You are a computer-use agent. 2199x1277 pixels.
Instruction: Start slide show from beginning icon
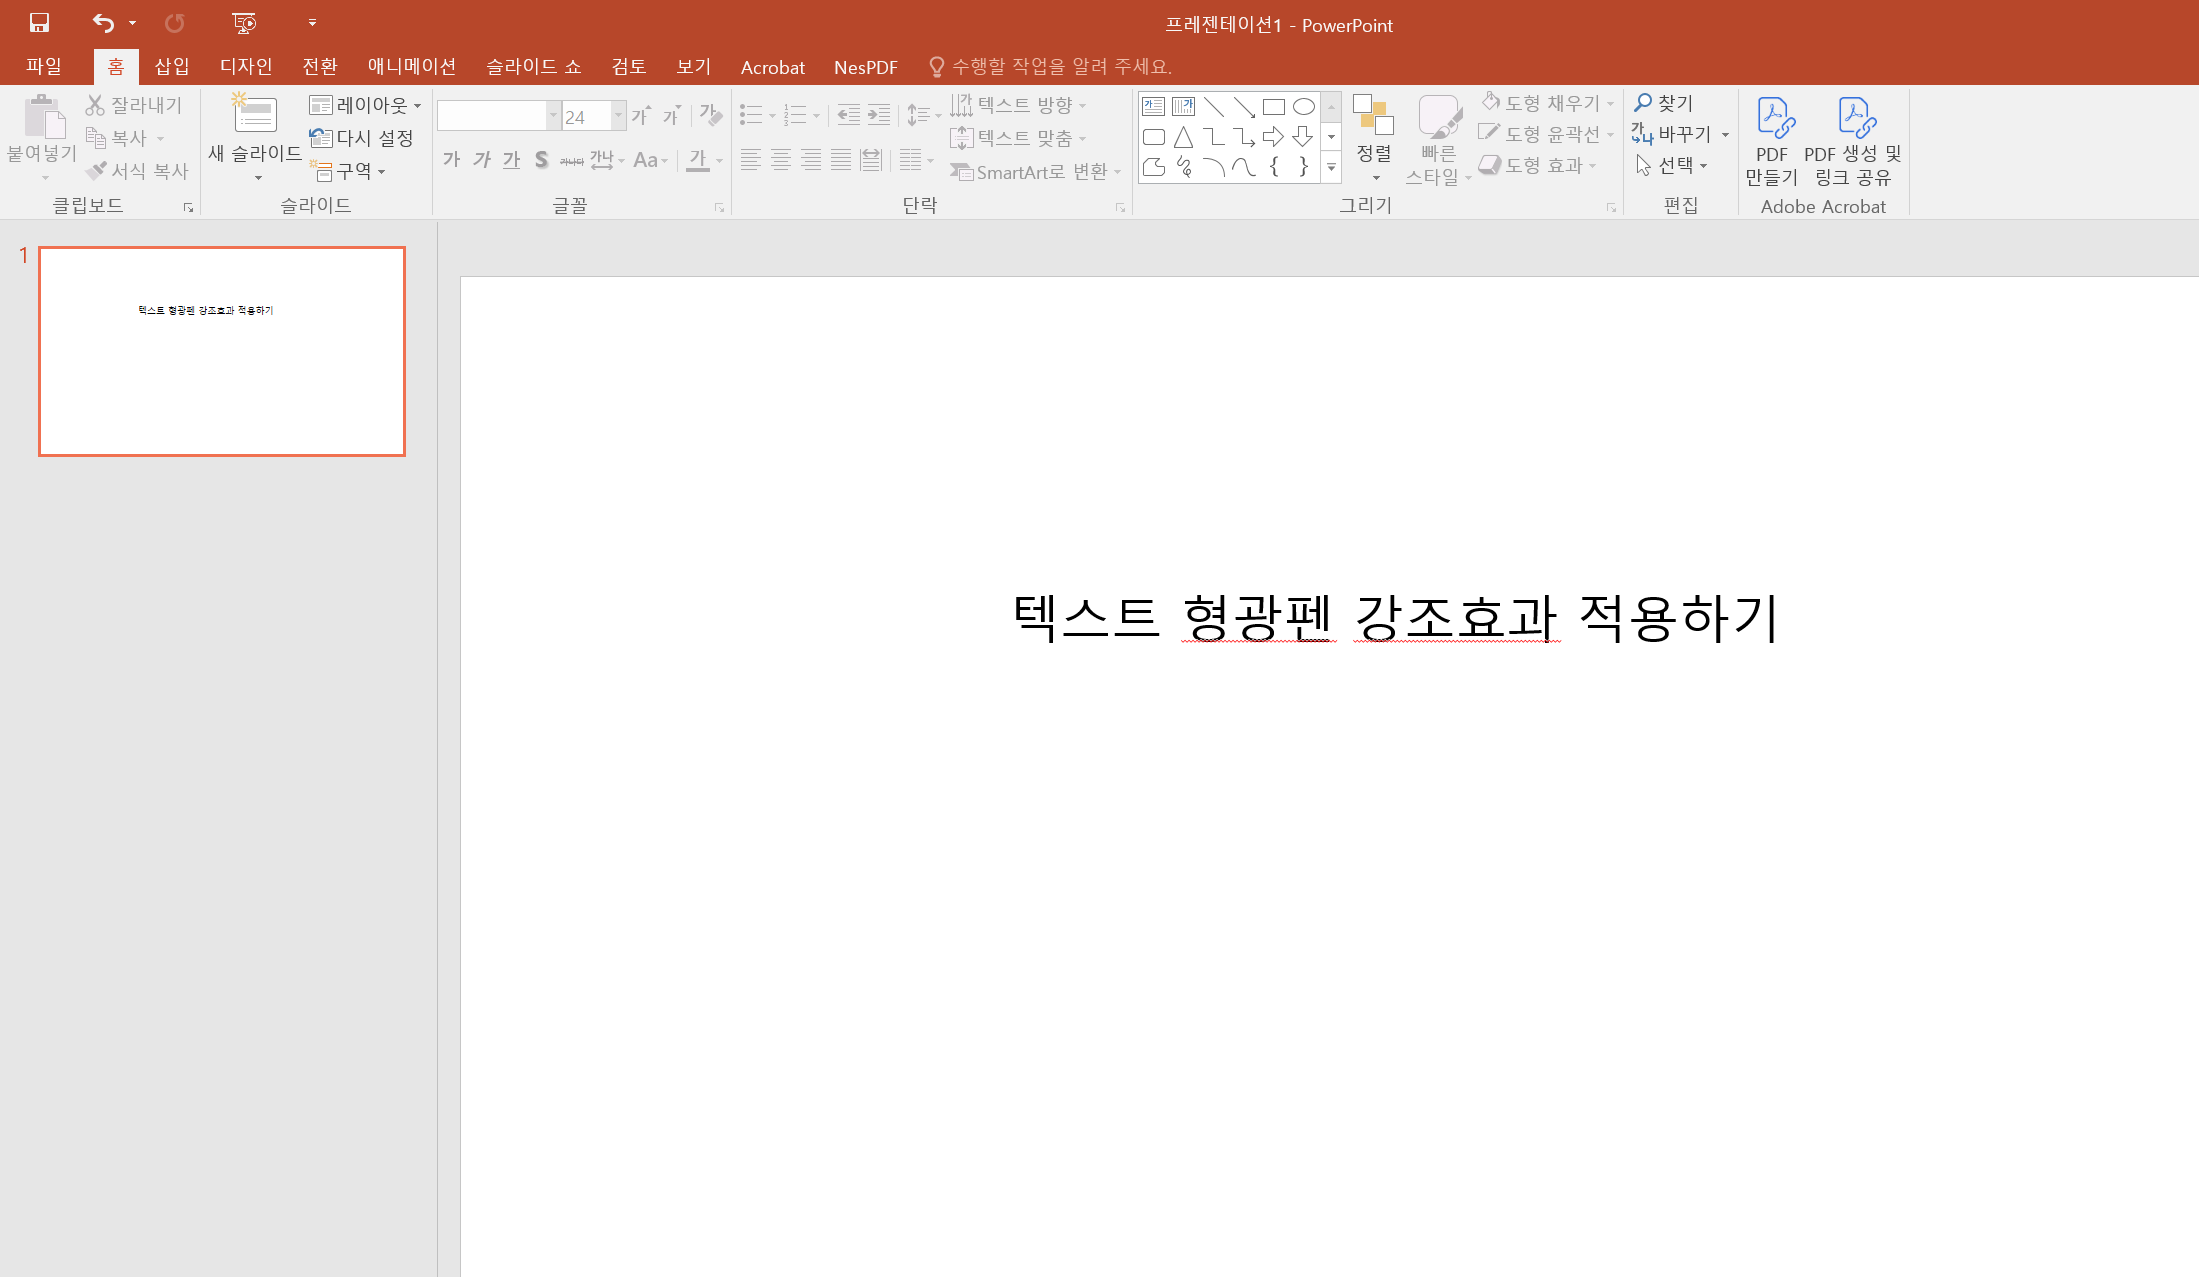(243, 22)
